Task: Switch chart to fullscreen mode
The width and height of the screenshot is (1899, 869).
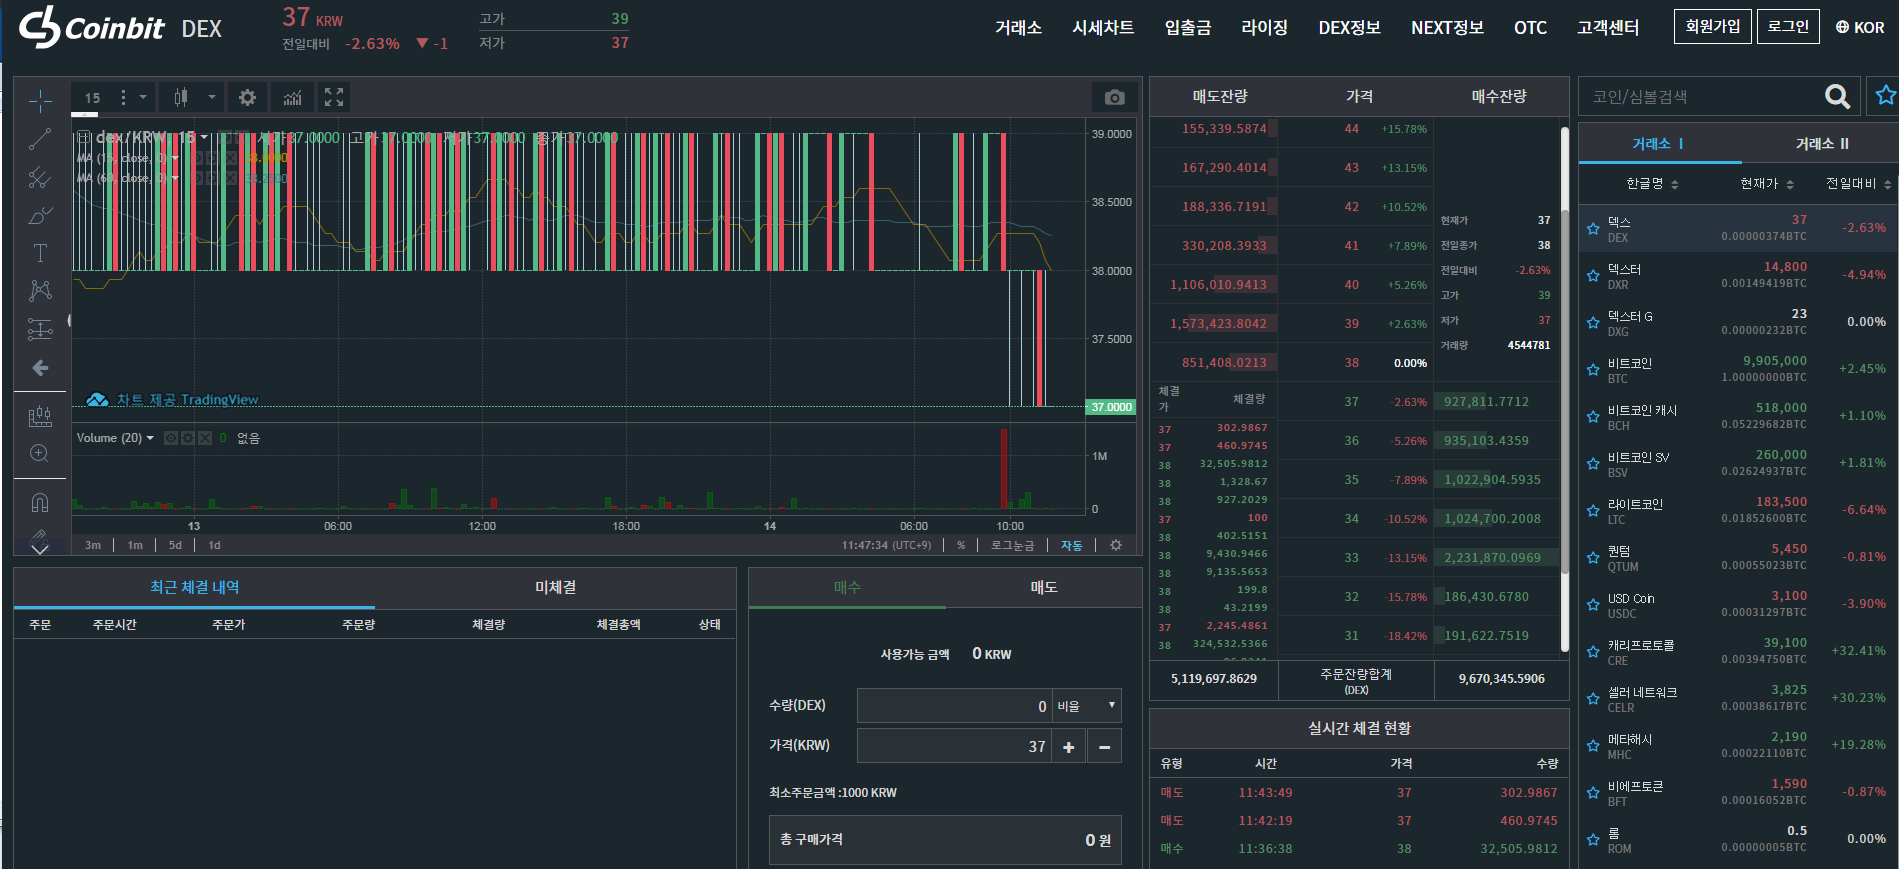Action: coord(334,97)
